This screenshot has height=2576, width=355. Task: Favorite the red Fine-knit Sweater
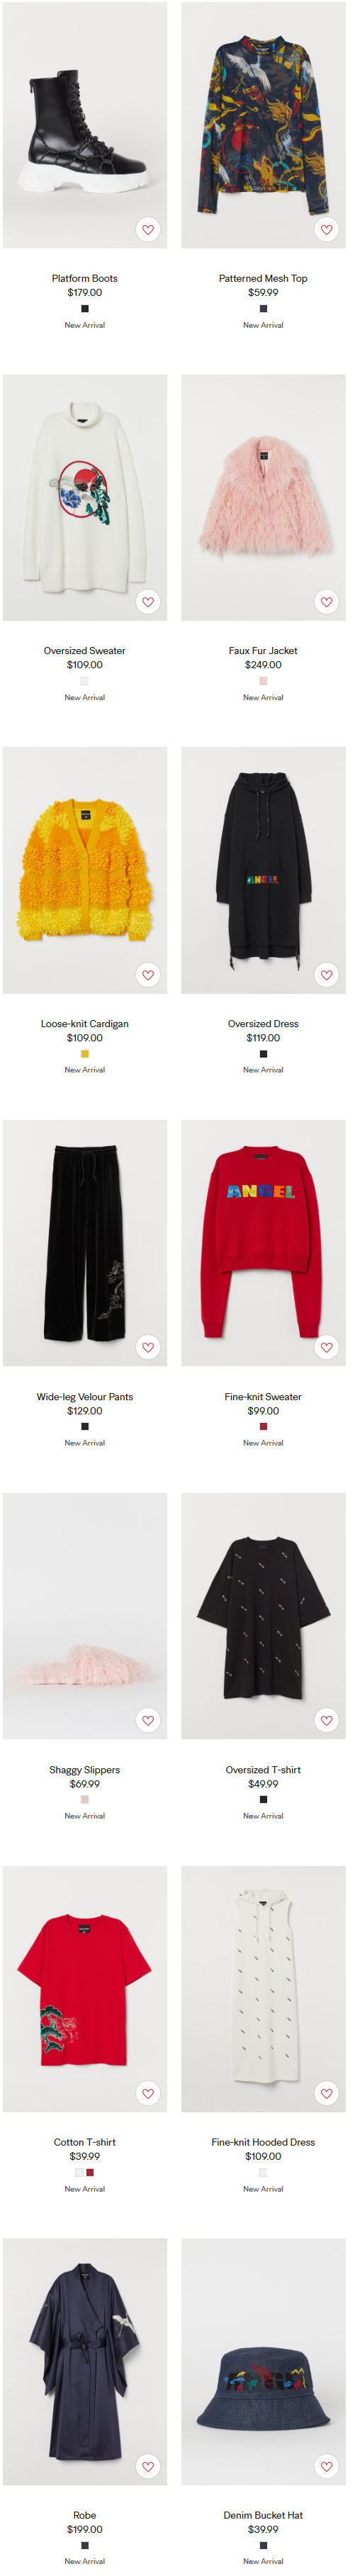coord(326,1348)
